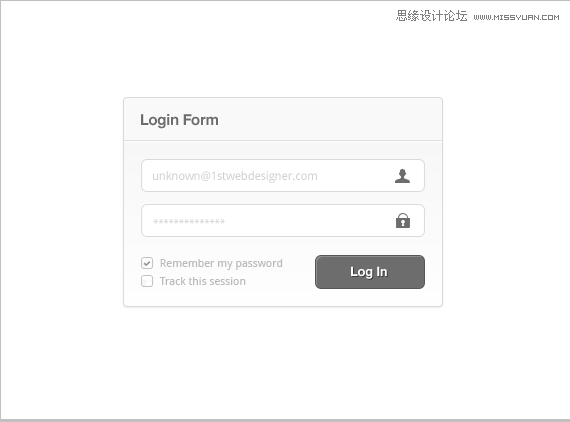Screen dimensions: 570x422
Task: Click the 'Login Form' heading
Action: pos(179,120)
